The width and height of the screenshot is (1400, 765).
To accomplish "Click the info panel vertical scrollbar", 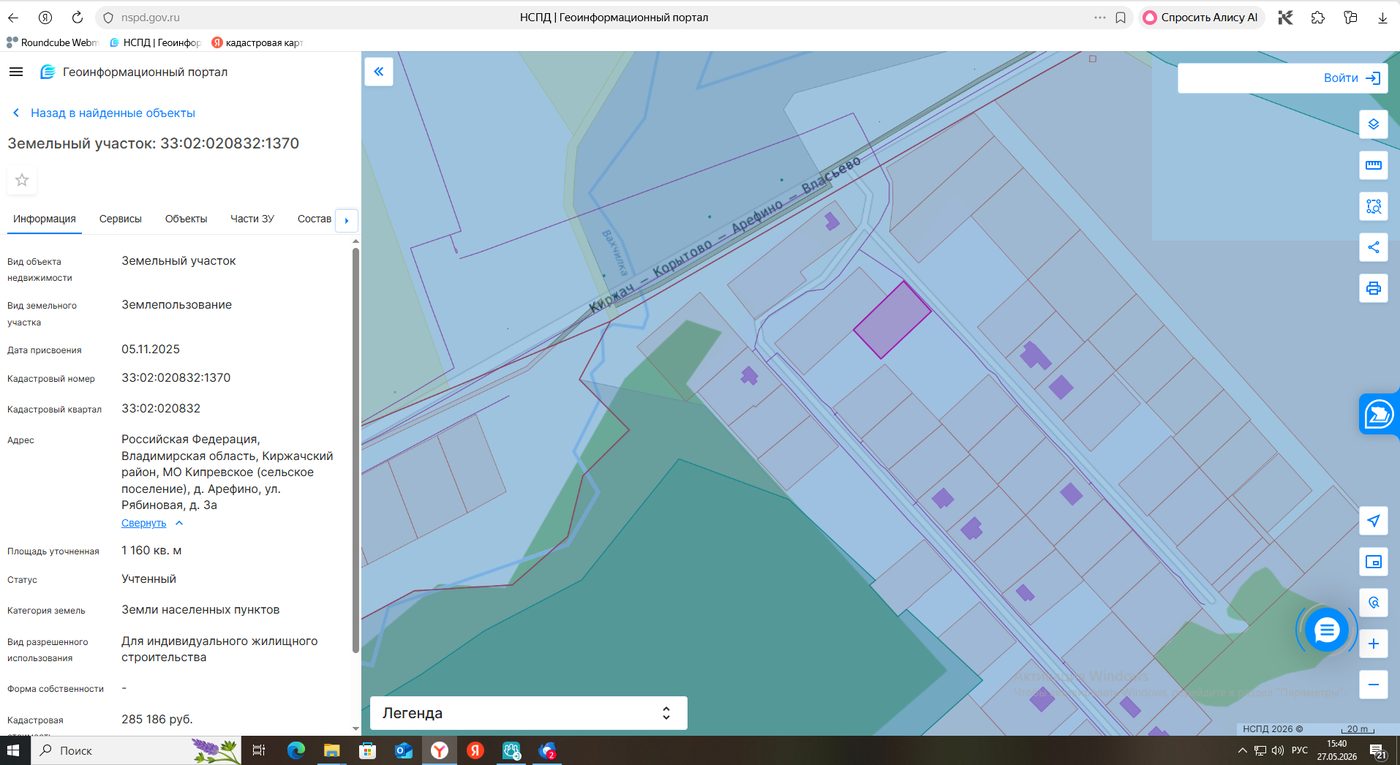I will click(x=355, y=450).
